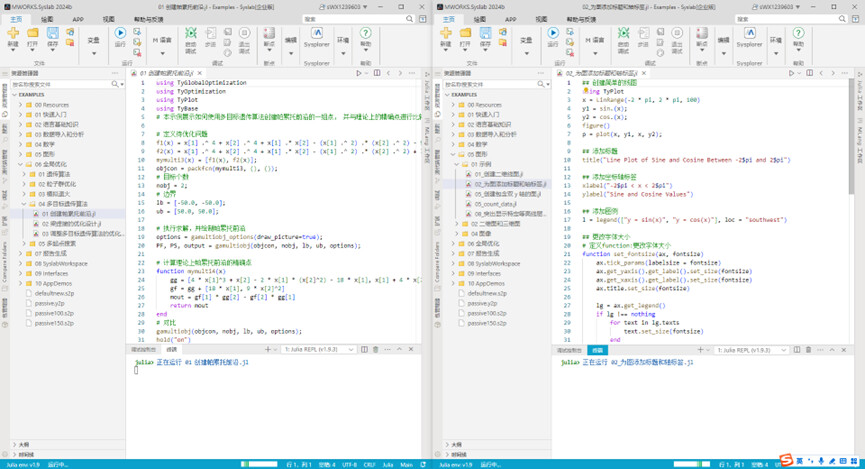
Task: Select the 终端 tab in right window bottom panel
Action: (597, 350)
